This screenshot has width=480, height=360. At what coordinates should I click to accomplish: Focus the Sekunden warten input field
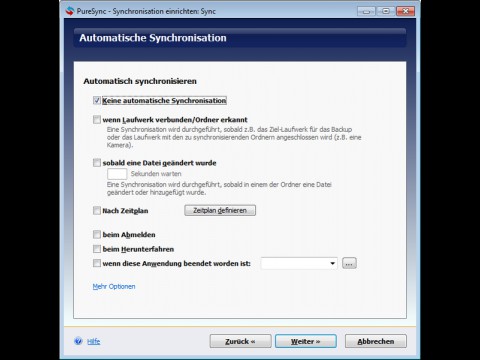tap(117, 174)
